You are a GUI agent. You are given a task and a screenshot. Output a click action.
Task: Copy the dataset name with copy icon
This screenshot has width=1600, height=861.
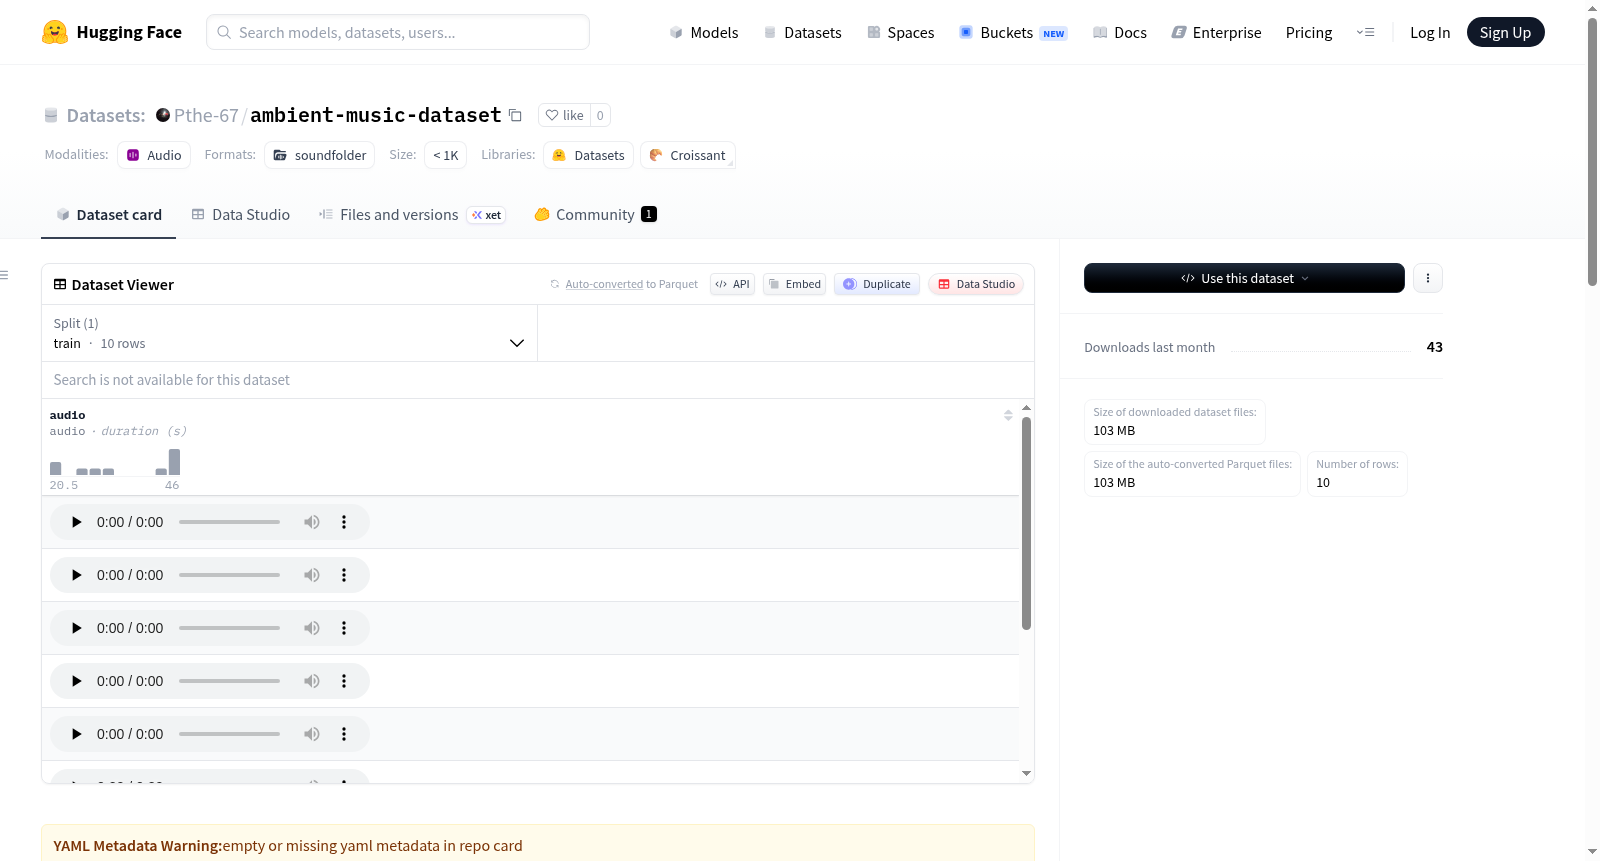click(x=515, y=115)
